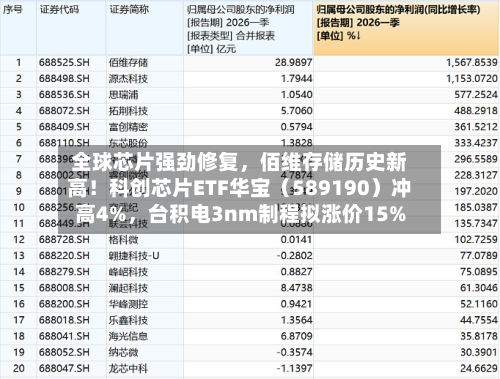Click growth rate value 102.7259
Image resolution: width=500 pixels, height=379 pixels.
tap(476, 240)
